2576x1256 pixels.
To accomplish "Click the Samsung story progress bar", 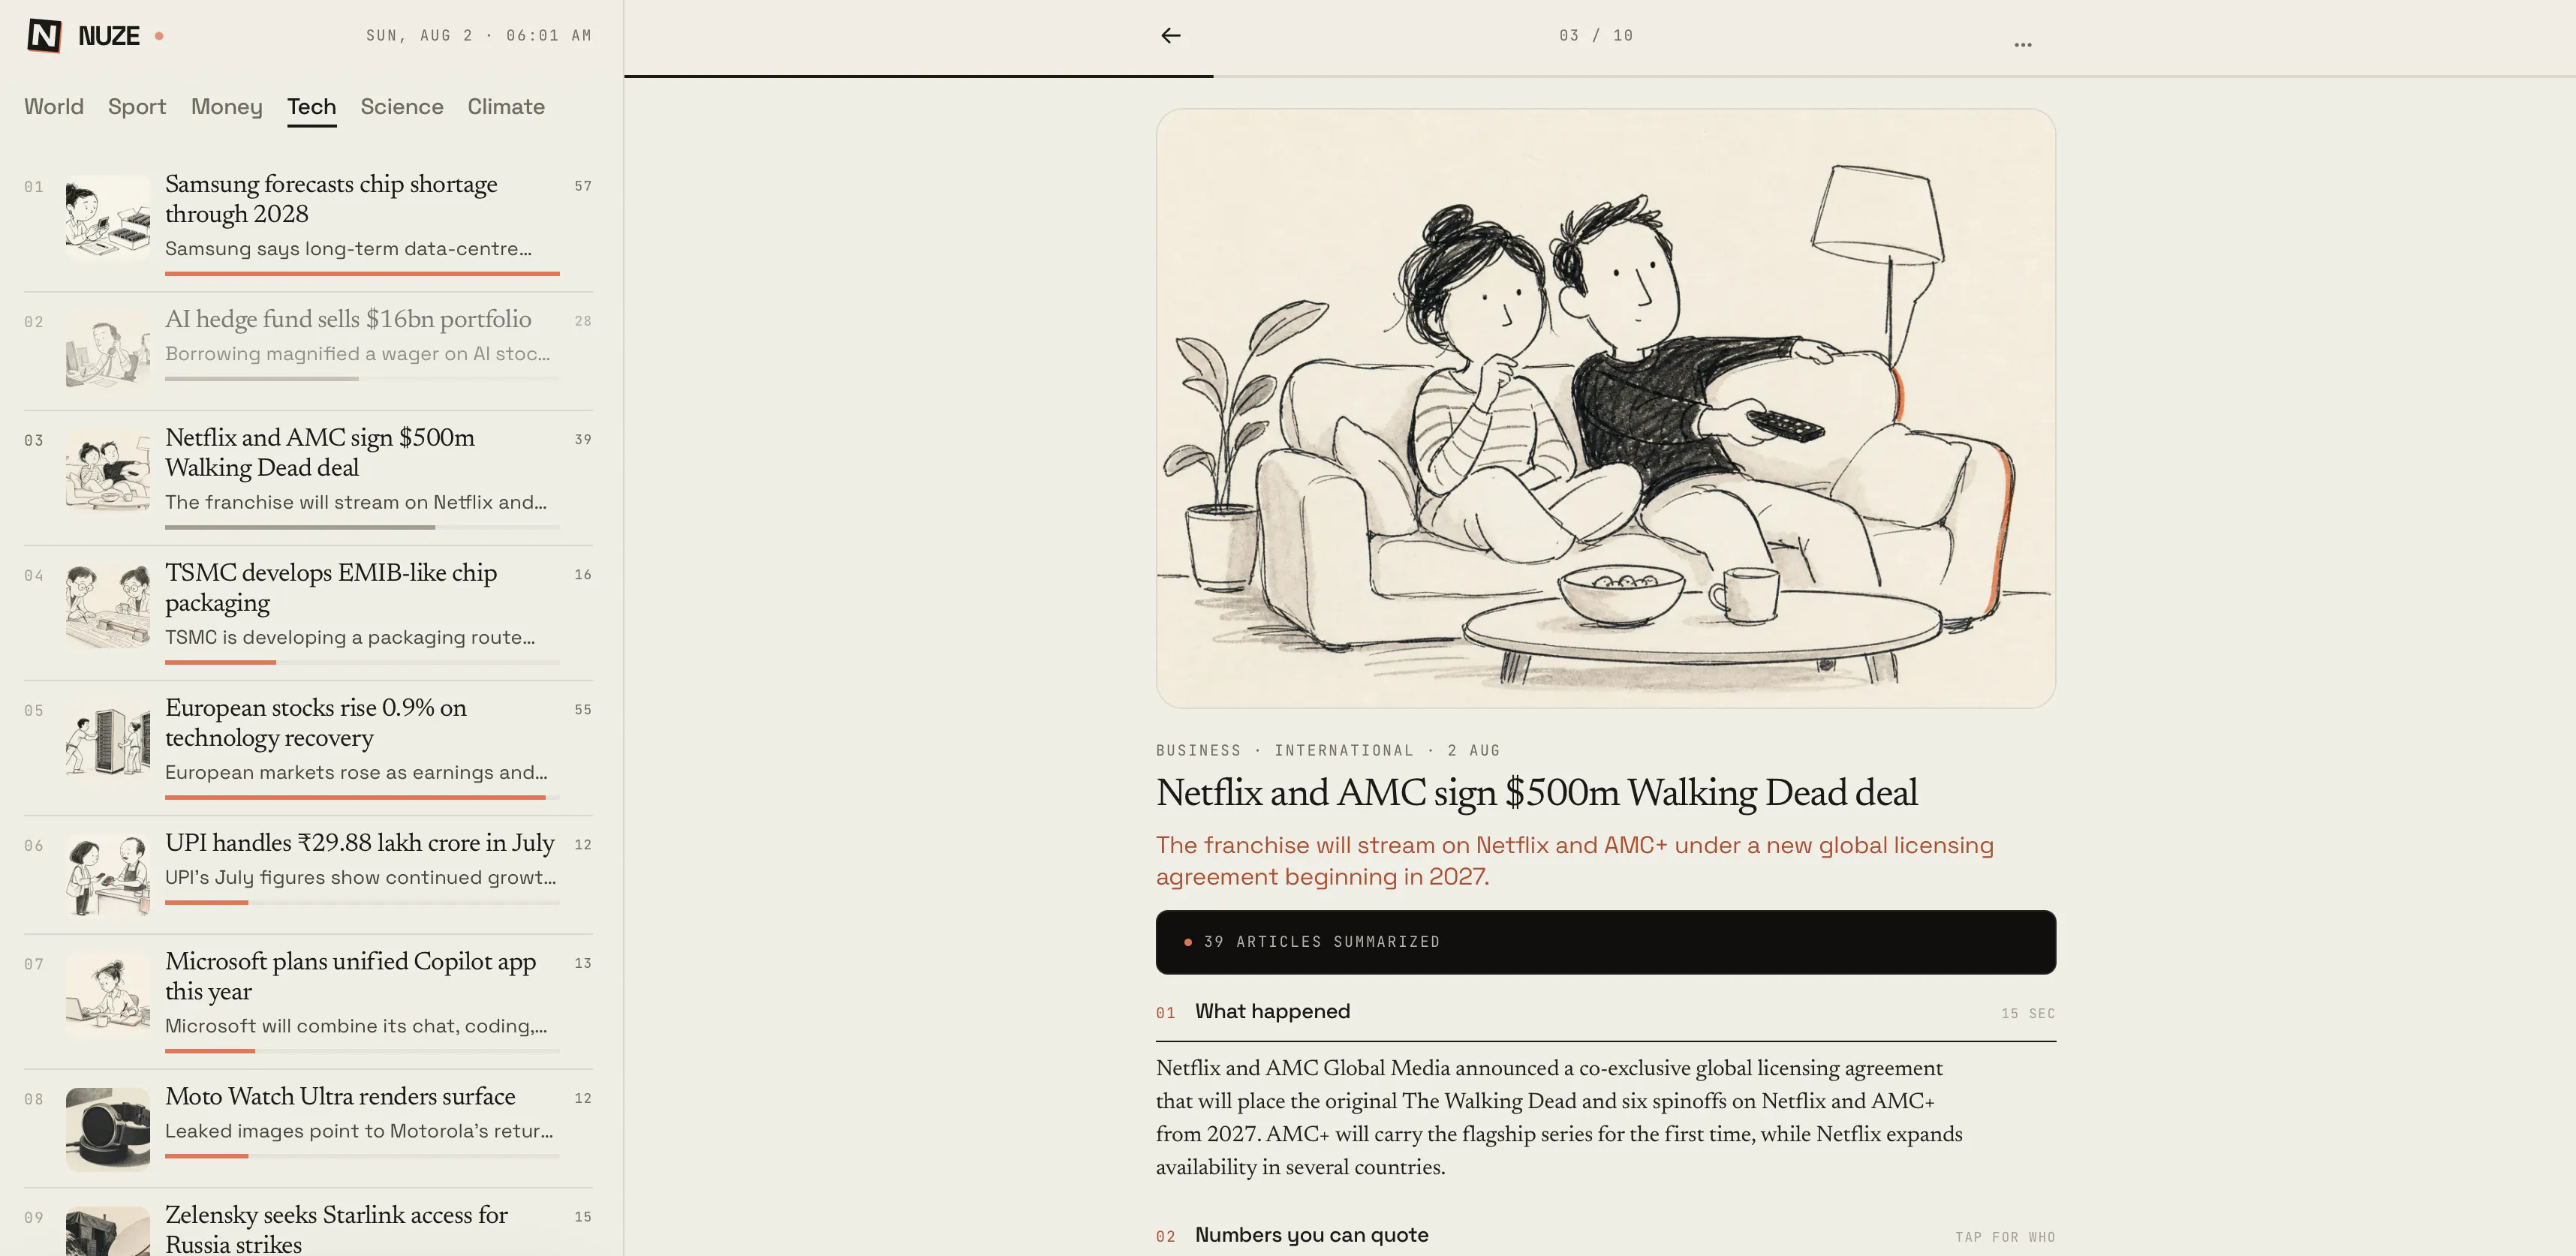I will click(362, 273).
